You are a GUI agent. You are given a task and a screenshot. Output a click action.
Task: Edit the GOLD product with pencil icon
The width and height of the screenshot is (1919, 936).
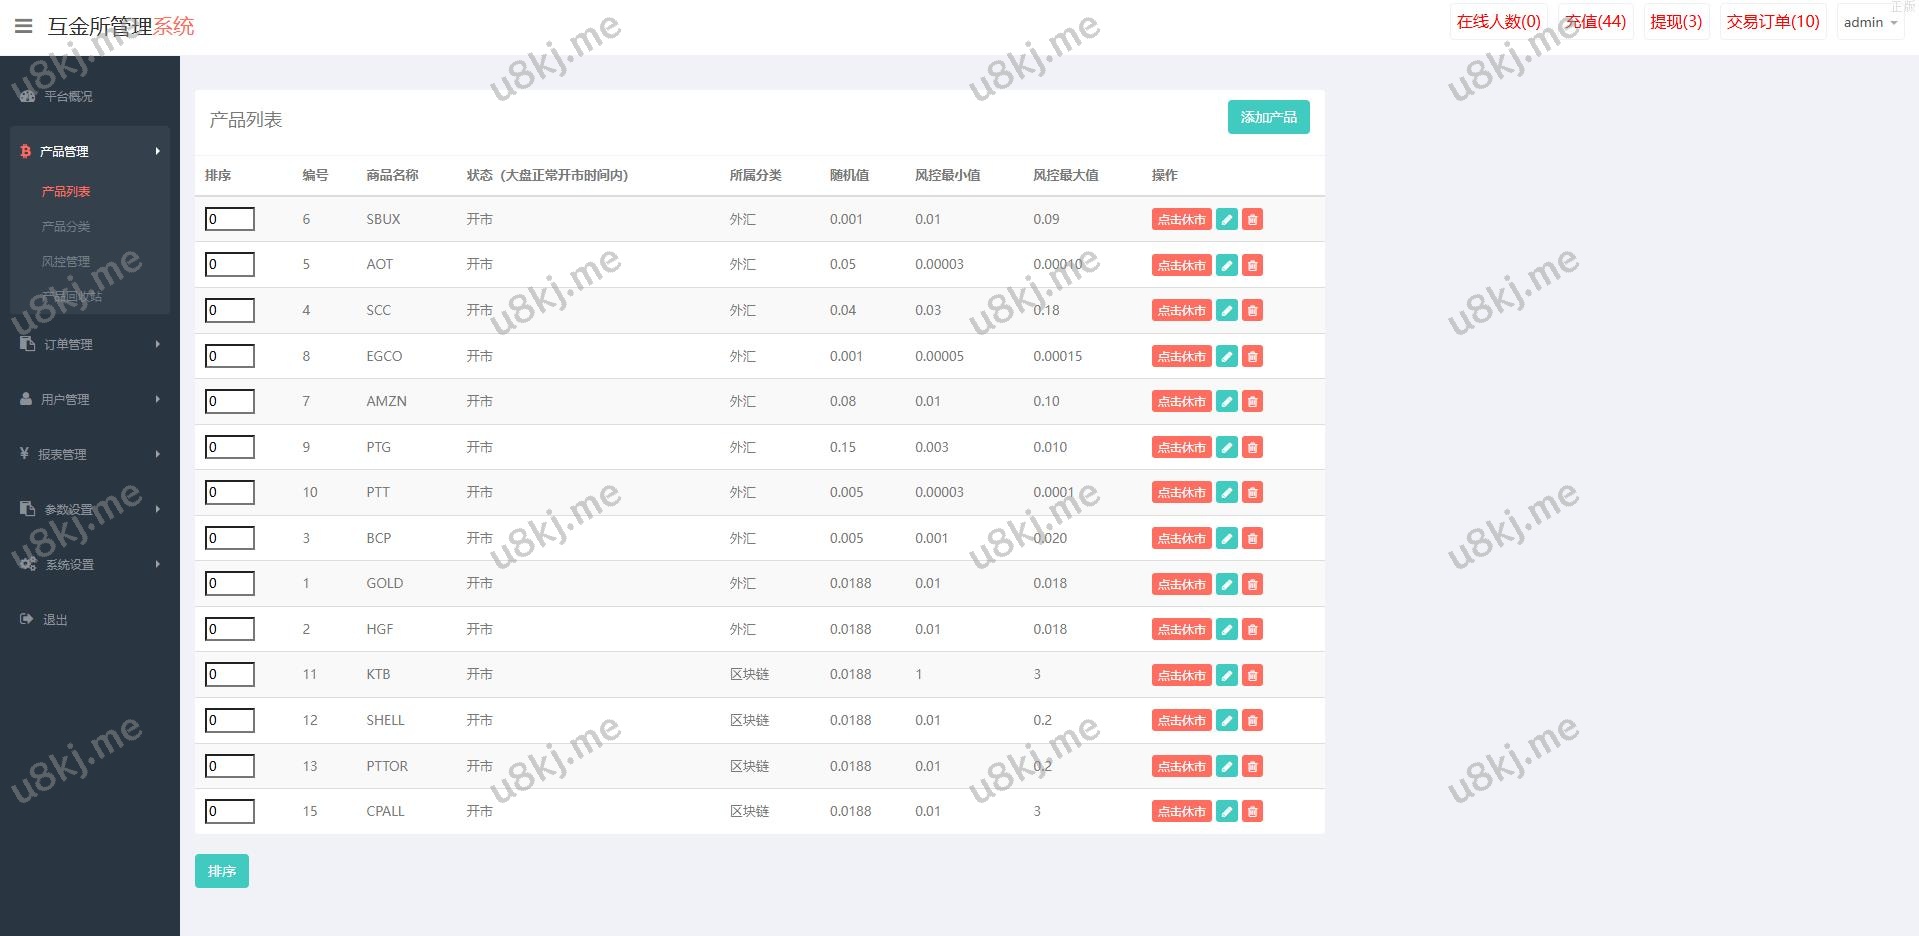pyautogui.click(x=1226, y=584)
